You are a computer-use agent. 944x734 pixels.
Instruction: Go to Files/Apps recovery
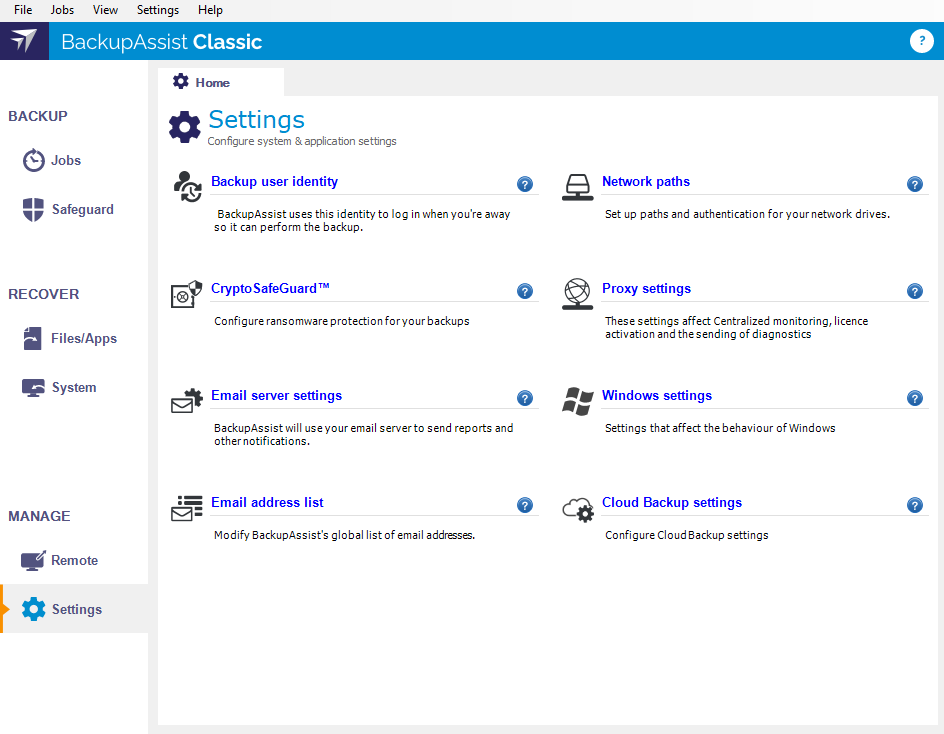pyautogui.click(x=84, y=338)
